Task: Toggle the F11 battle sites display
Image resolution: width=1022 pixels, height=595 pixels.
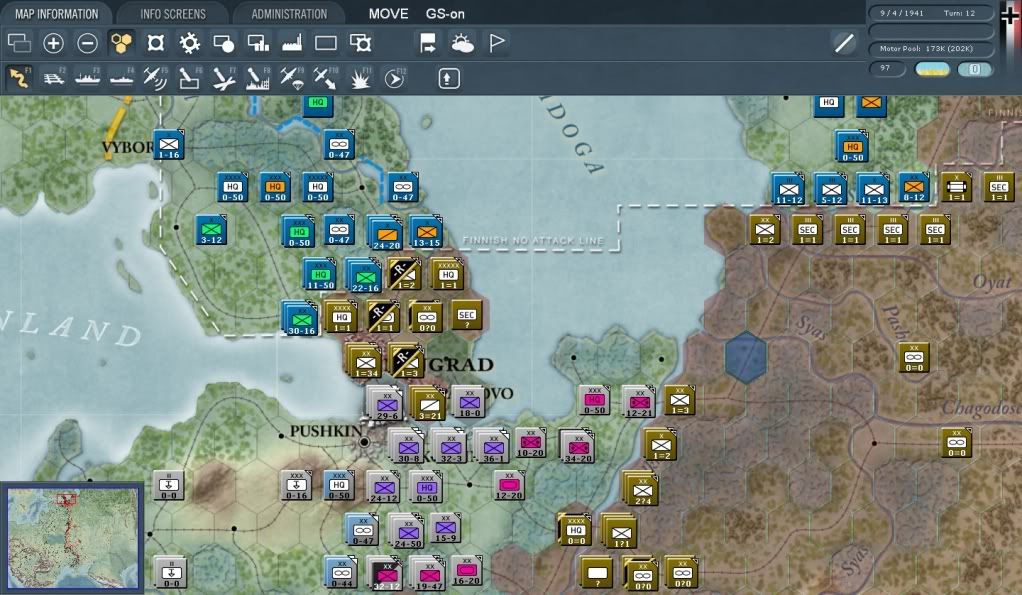Action: pyautogui.click(x=360, y=78)
